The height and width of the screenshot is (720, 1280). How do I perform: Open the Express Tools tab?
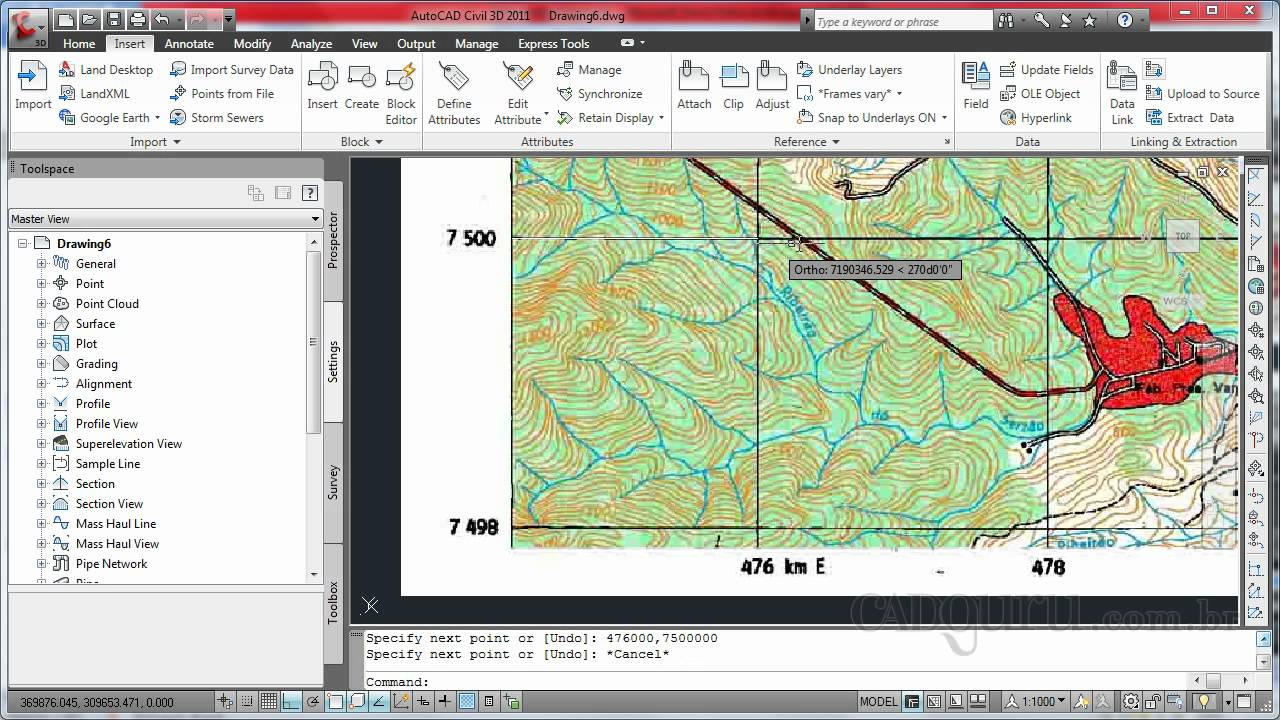[553, 44]
